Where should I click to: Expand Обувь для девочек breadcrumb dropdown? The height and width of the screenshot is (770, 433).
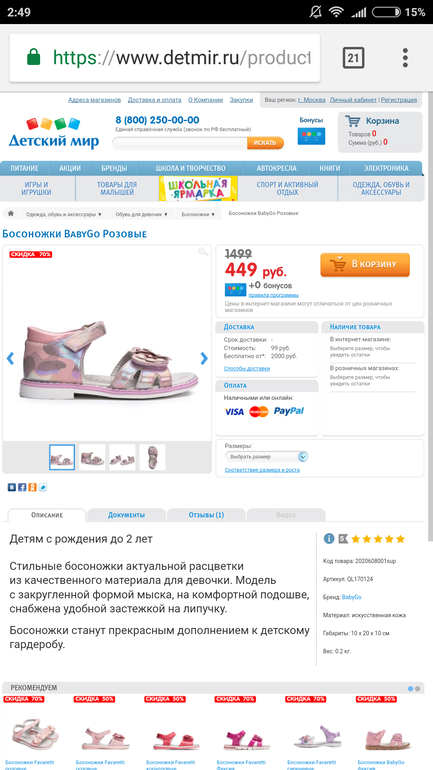point(141,214)
